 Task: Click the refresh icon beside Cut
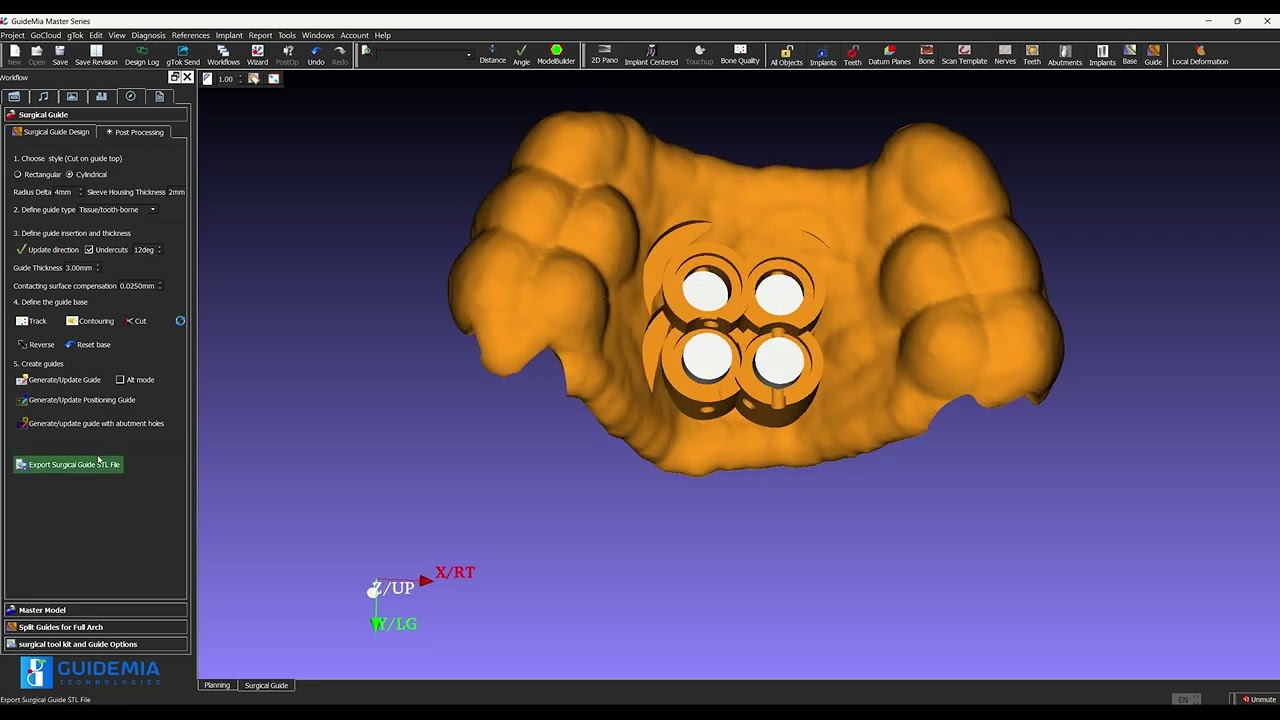180,321
